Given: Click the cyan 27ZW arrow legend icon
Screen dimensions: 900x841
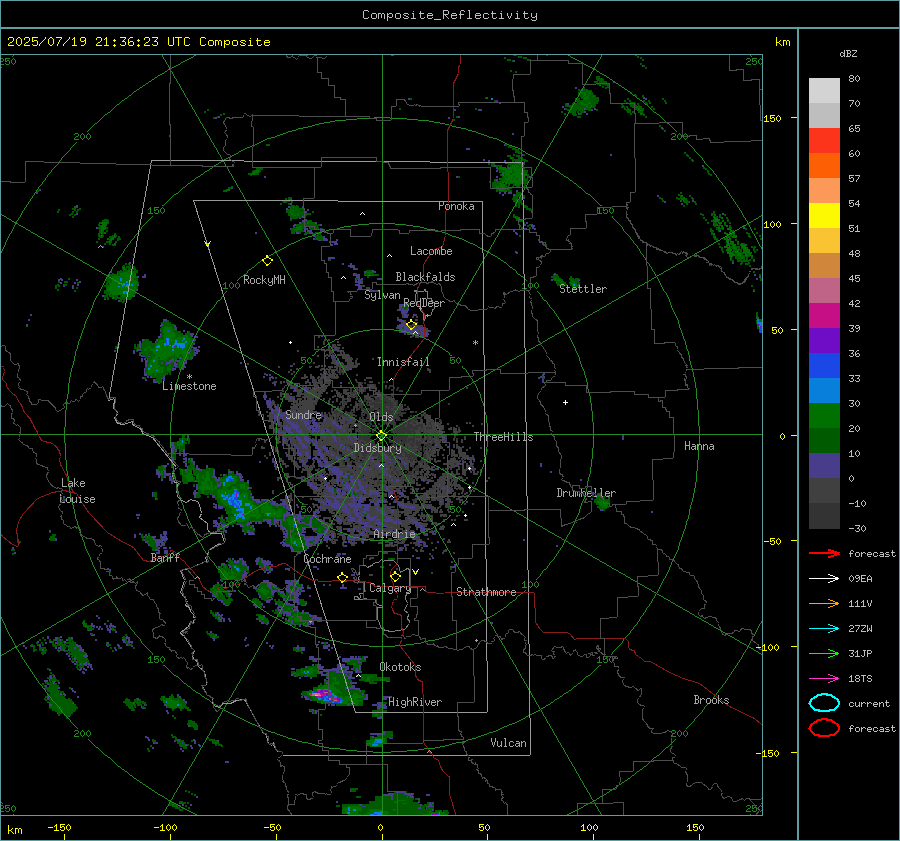Looking at the screenshot, I should click(x=824, y=629).
